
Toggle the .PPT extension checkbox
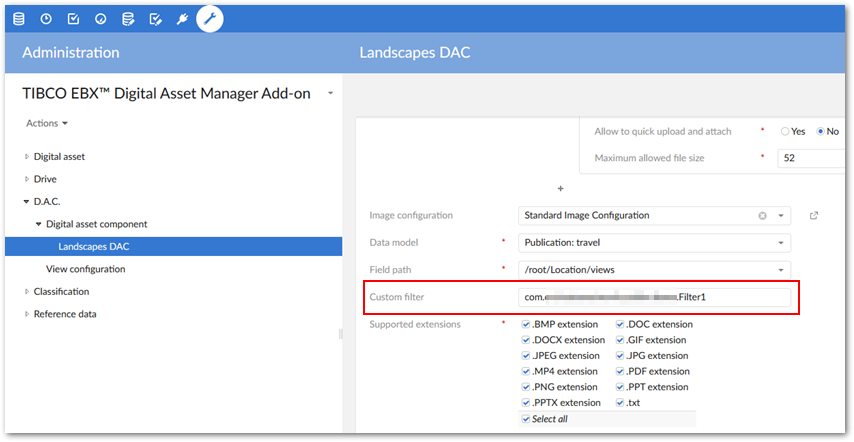click(620, 388)
